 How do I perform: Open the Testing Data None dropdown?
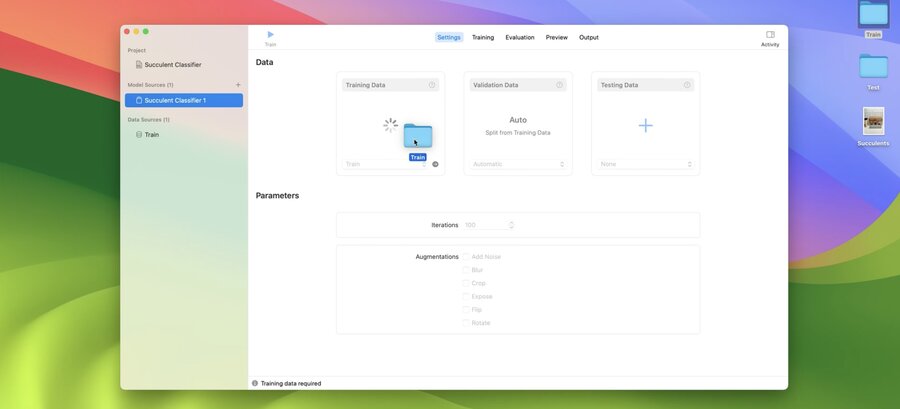[x=646, y=164]
